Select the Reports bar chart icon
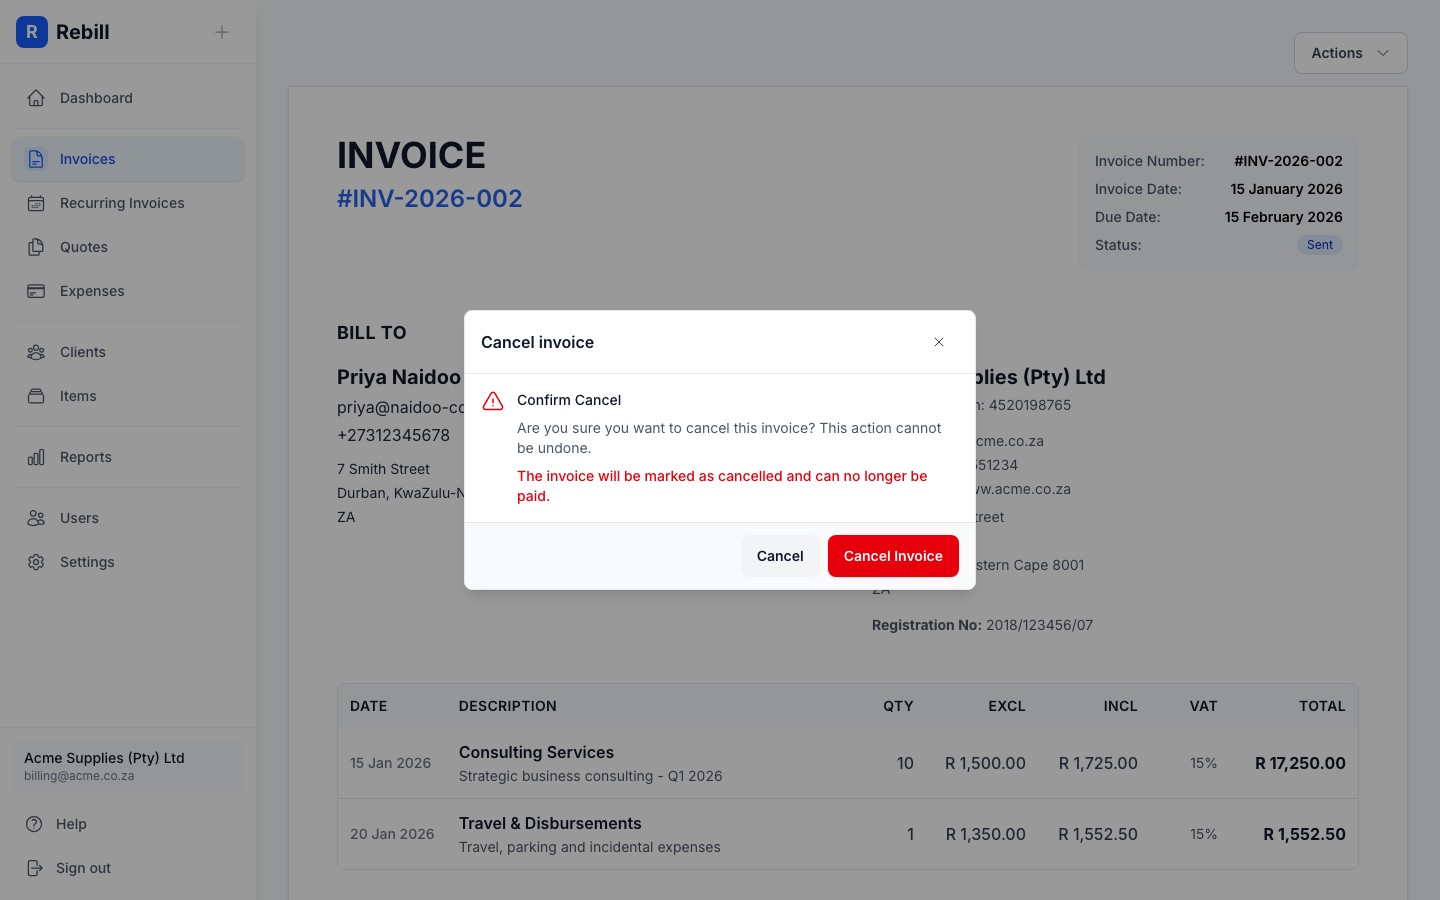Viewport: 1440px width, 900px height. 36,457
